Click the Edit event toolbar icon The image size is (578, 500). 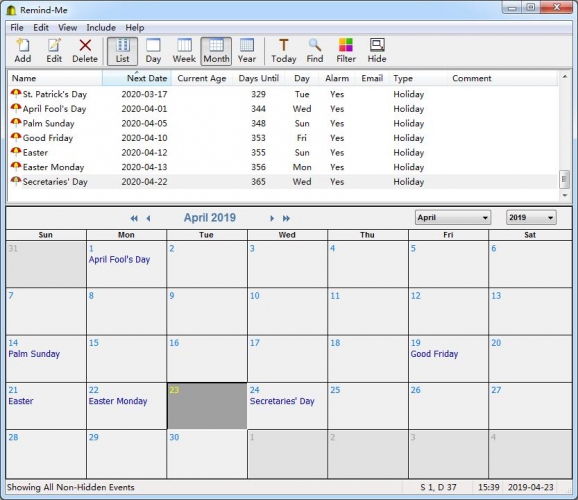[x=54, y=51]
